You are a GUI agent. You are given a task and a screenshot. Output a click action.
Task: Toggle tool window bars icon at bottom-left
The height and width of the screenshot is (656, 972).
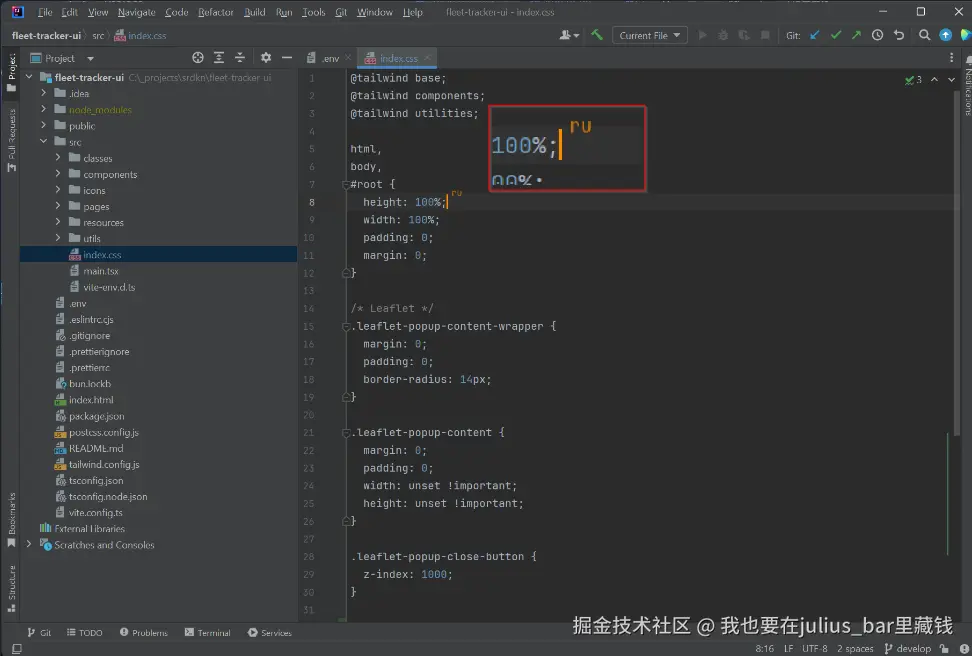click(17, 649)
